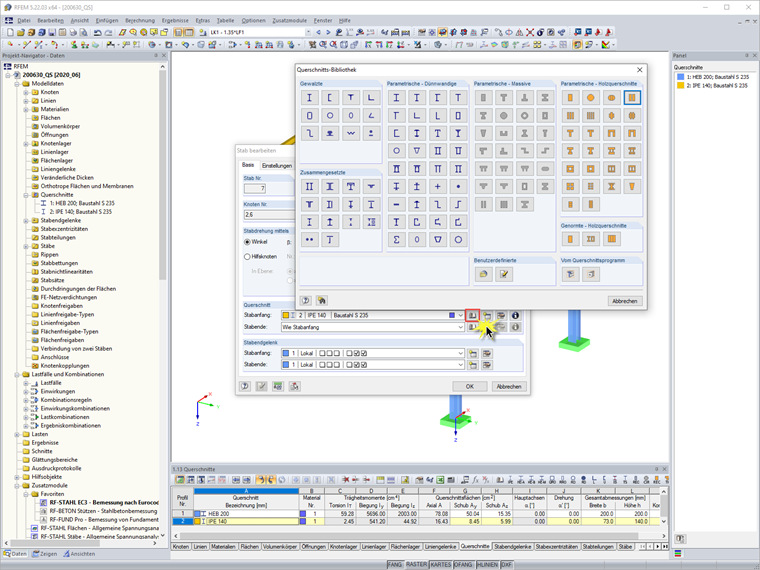
Task: Click yellow swatch for IPE 140 in Panel
Action: pyautogui.click(x=681, y=85)
